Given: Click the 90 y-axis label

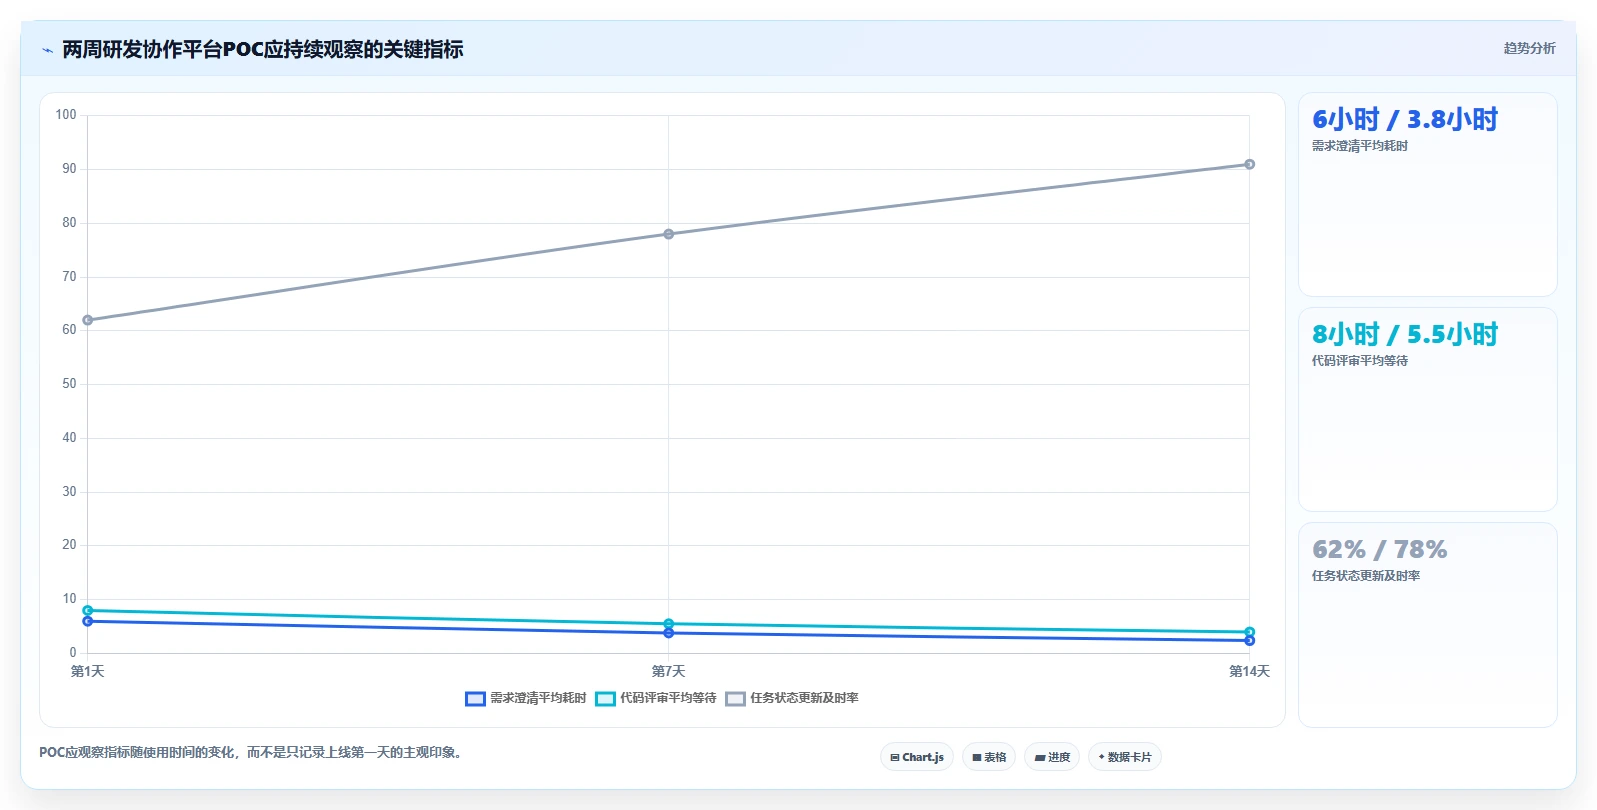Looking at the screenshot, I should (69, 169).
